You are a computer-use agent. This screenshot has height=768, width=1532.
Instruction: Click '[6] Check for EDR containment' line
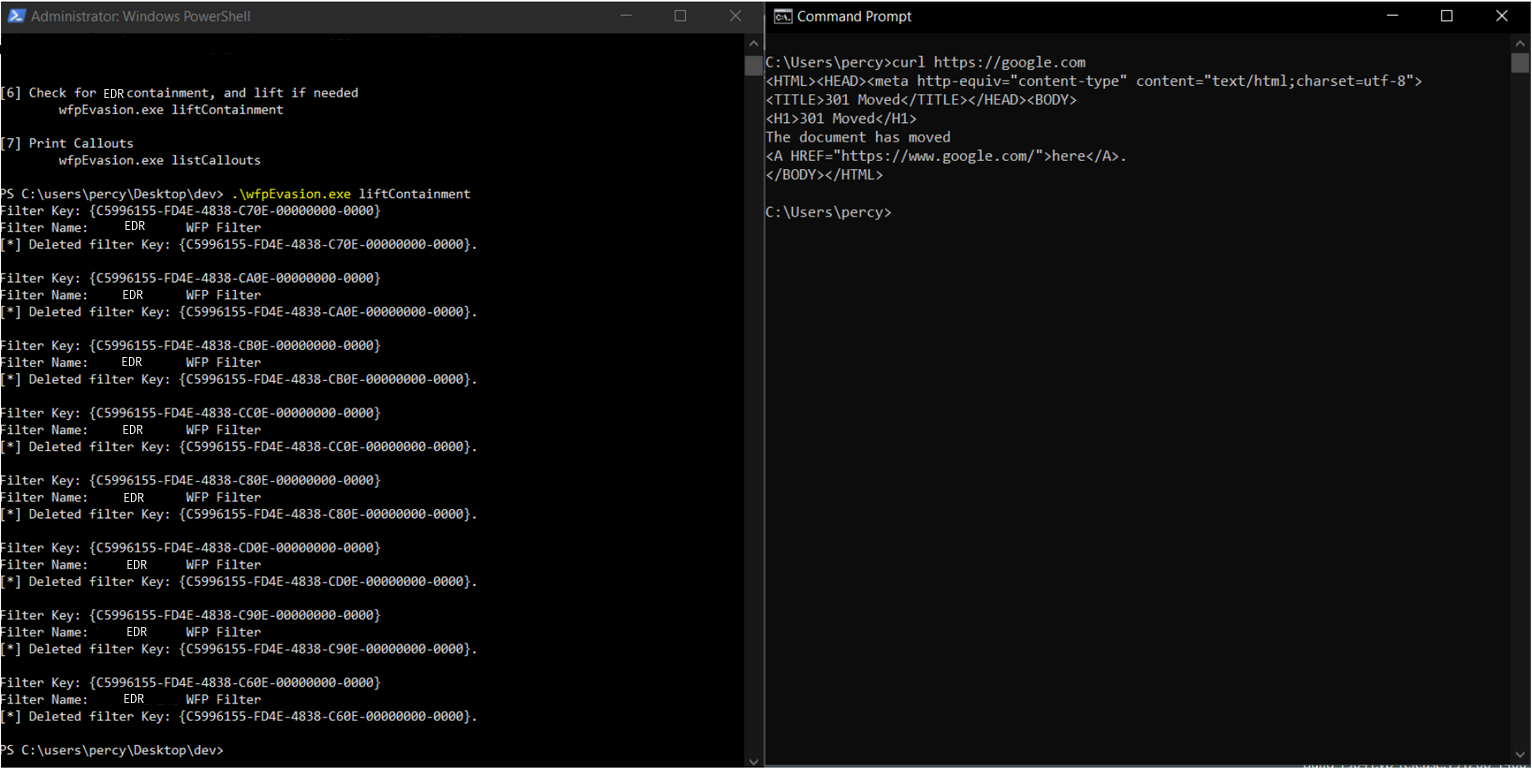click(180, 93)
